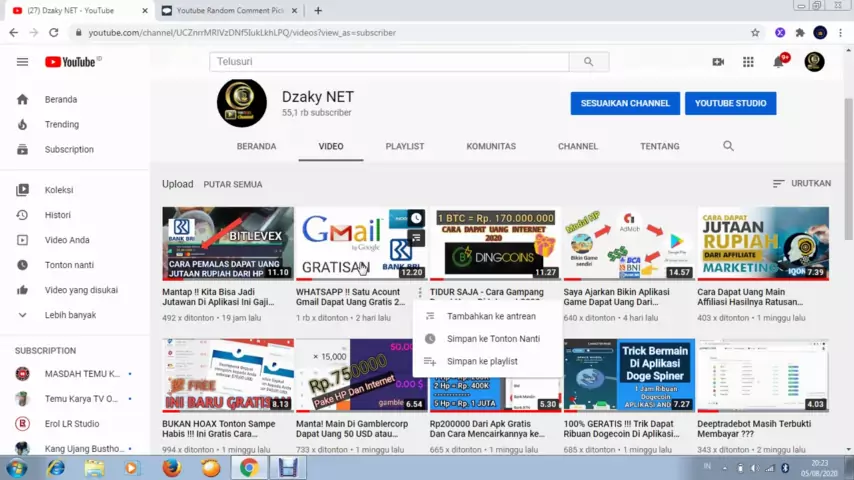Click add to queue icon on Gmail thumbnail
Image resolution: width=854 pixels, height=480 pixels.
[x=416, y=238]
